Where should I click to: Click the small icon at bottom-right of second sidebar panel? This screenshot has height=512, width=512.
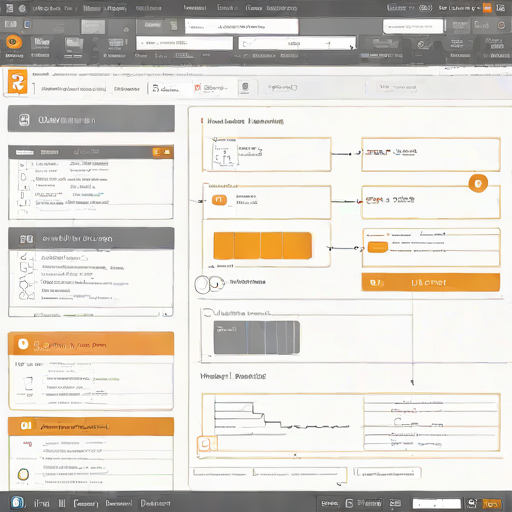coord(167,313)
